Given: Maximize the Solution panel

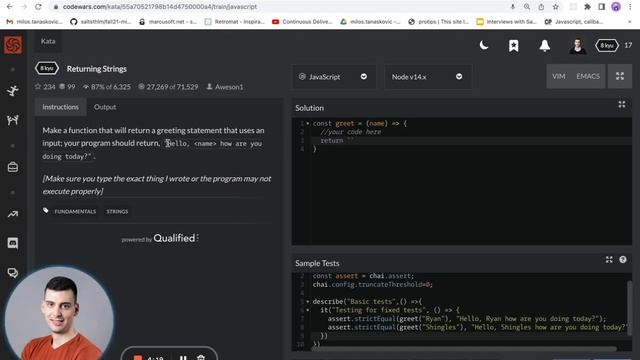Looking at the screenshot, I should (622, 104).
